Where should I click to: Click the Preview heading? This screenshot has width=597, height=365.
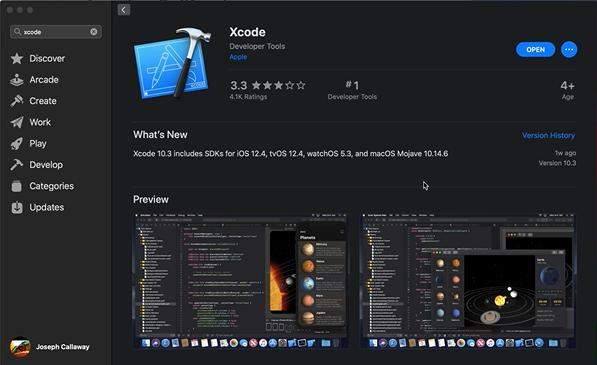(151, 199)
